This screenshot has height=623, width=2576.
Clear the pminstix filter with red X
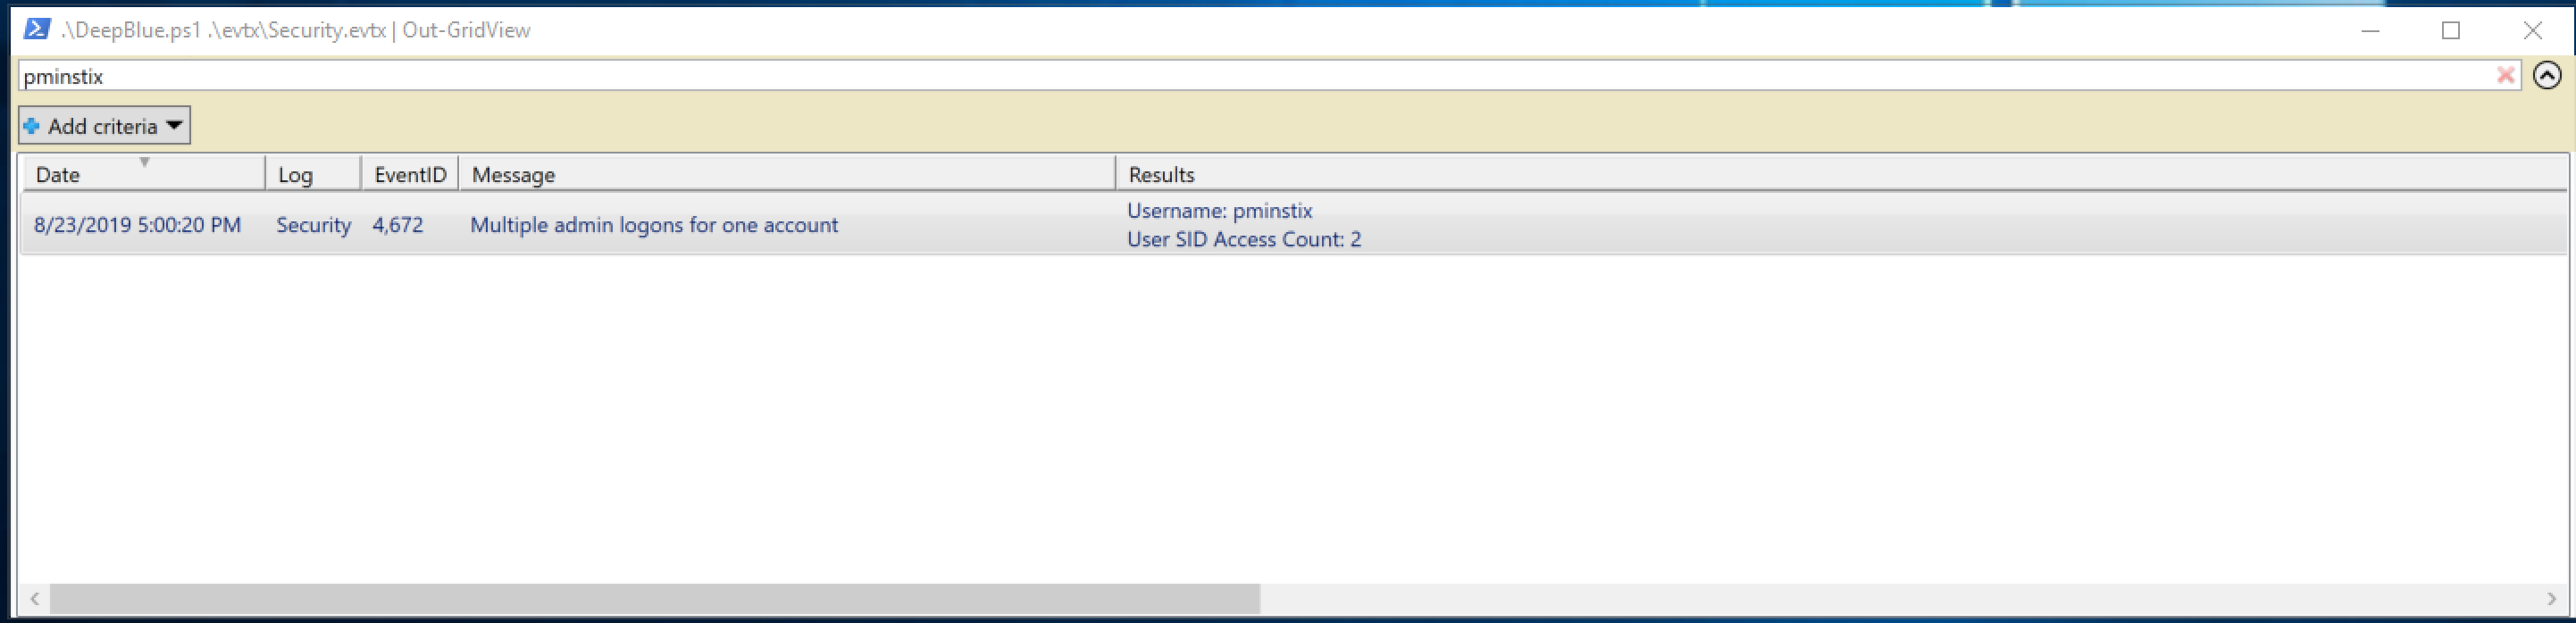pos(2505,75)
